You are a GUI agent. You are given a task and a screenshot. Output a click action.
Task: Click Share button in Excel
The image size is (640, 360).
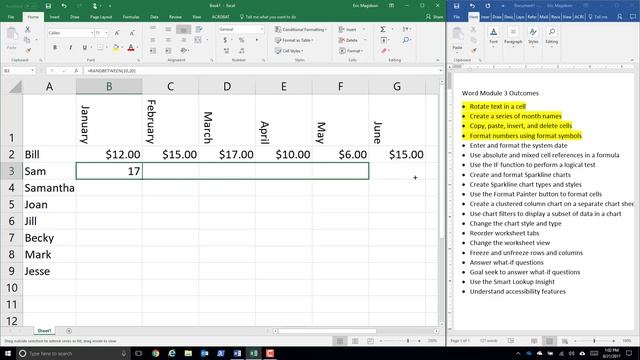pos(434,17)
